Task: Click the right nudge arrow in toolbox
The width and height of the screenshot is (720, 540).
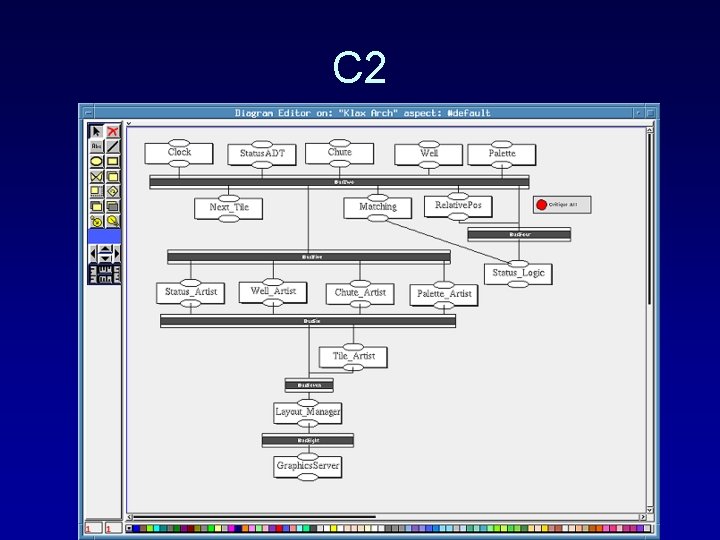Action: (117, 253)
